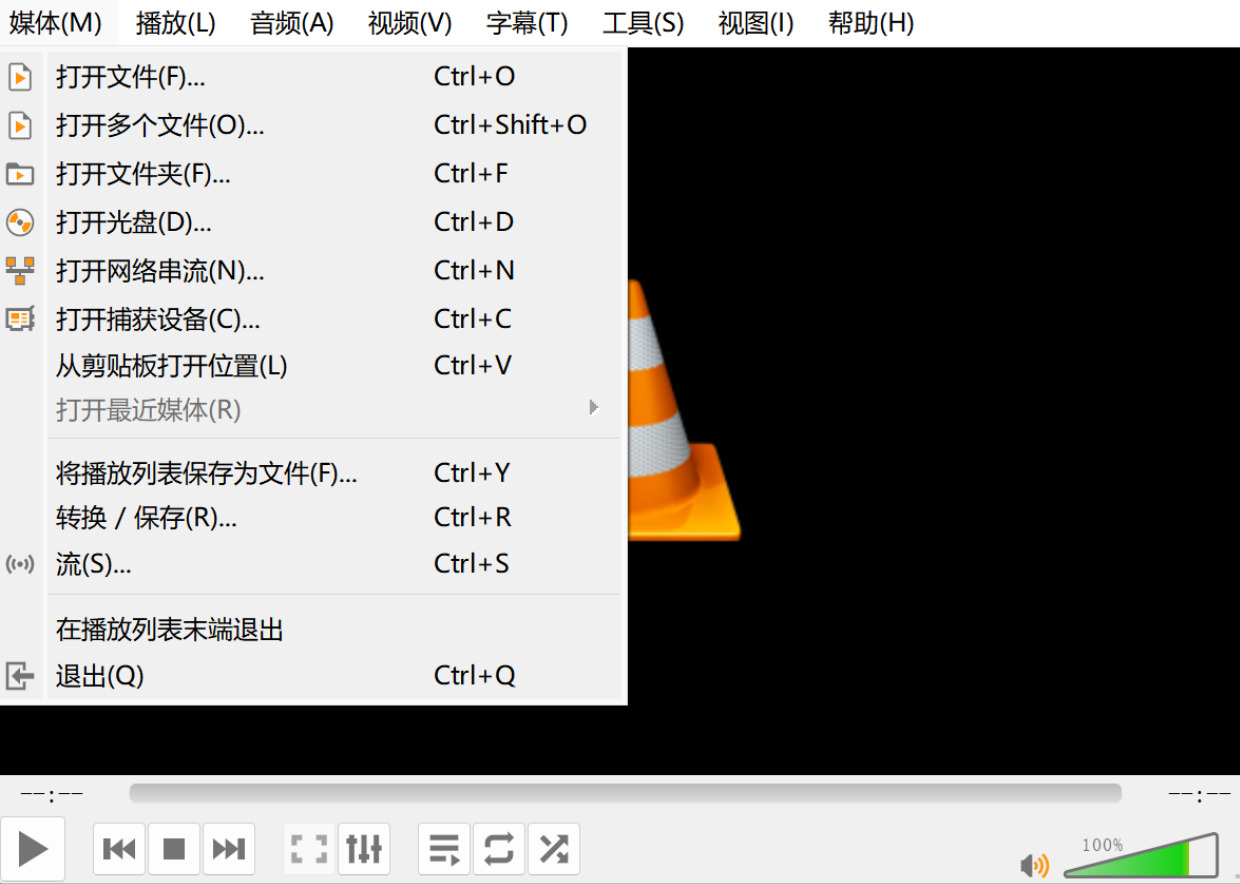1240x884 pixels.
Task: Open the 字幕(T) menu
Action: 527,23
